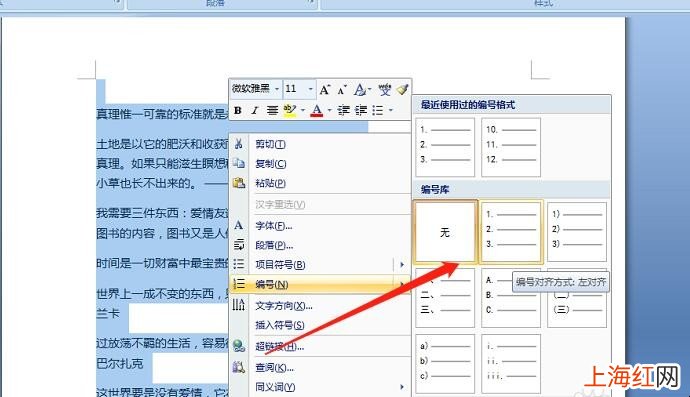Viewport: 690px width, 397px height.
Task: Click the line starting 真理惟一可靠的标准
Action: coord(162,114)
